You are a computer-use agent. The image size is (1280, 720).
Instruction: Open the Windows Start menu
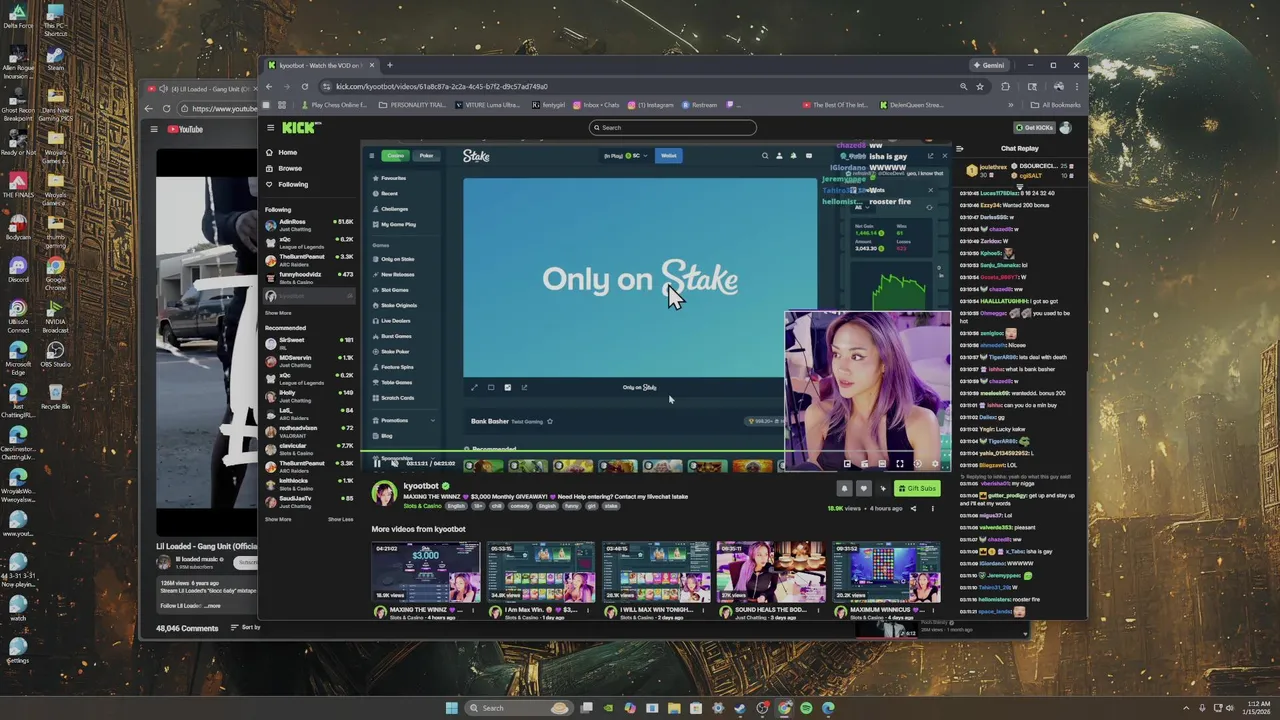[451, 708]
